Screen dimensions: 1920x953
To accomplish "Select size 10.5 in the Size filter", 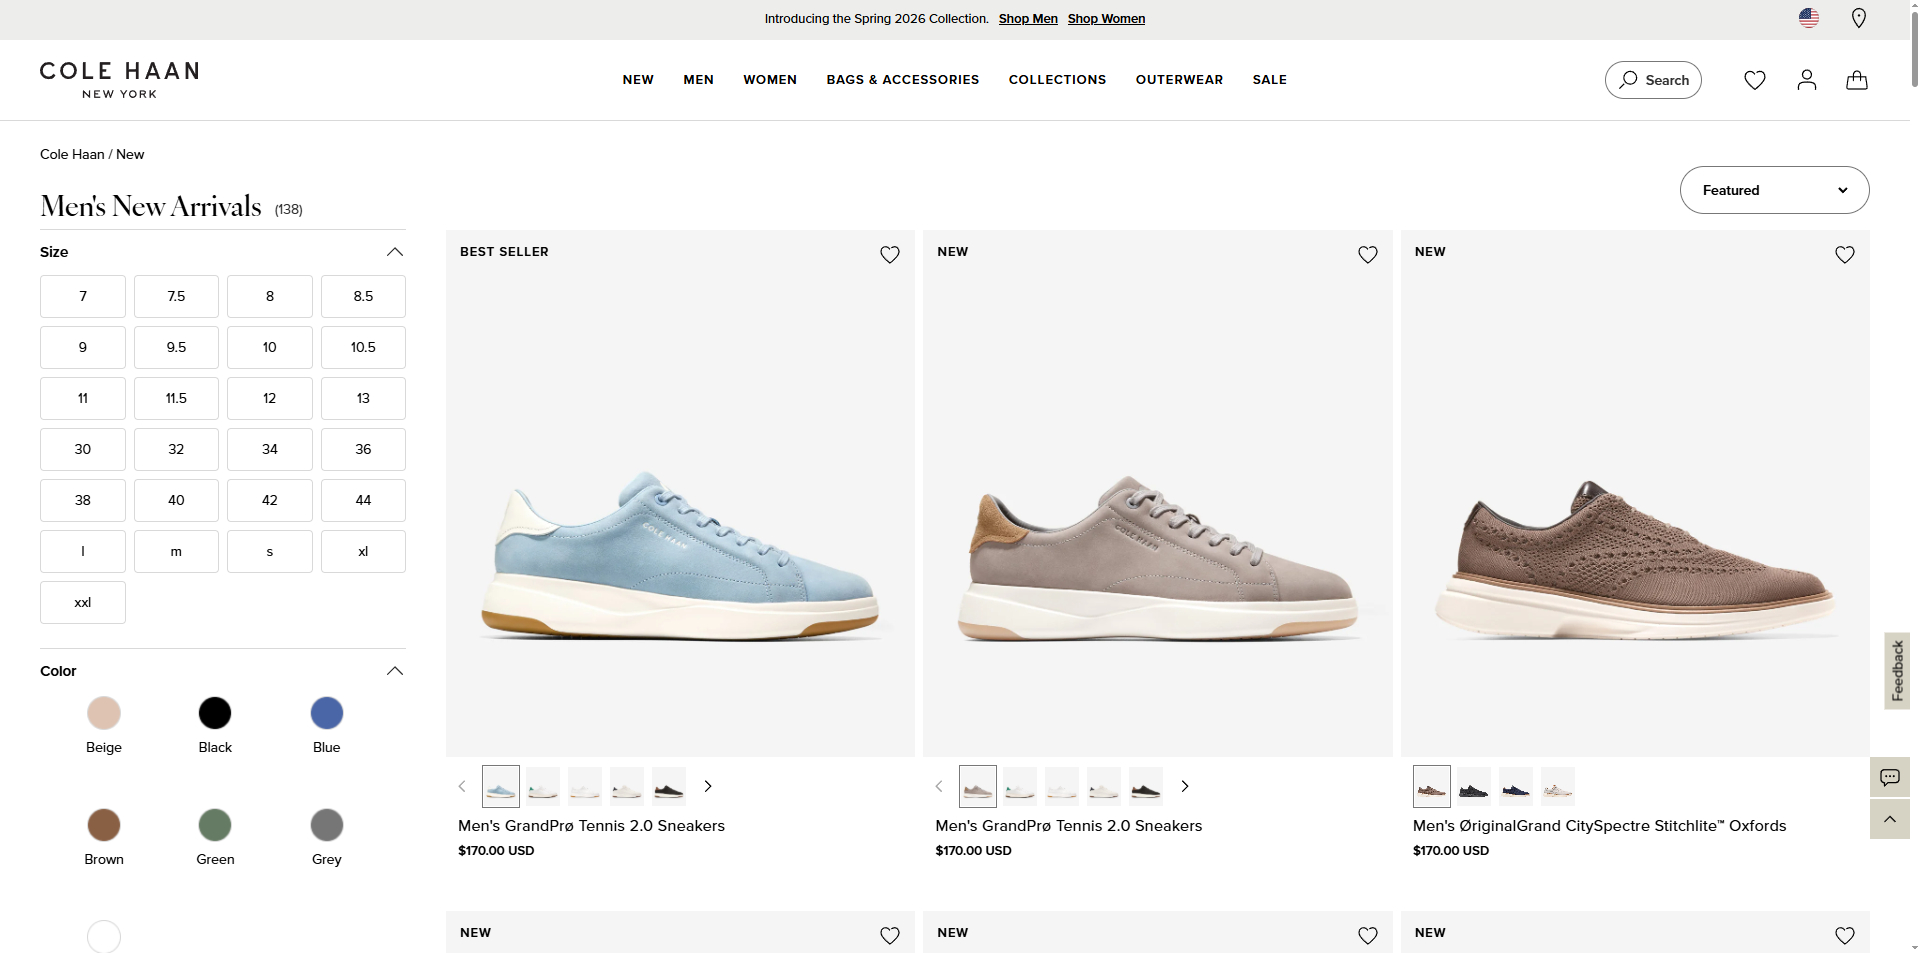I will tap(362, 347).
